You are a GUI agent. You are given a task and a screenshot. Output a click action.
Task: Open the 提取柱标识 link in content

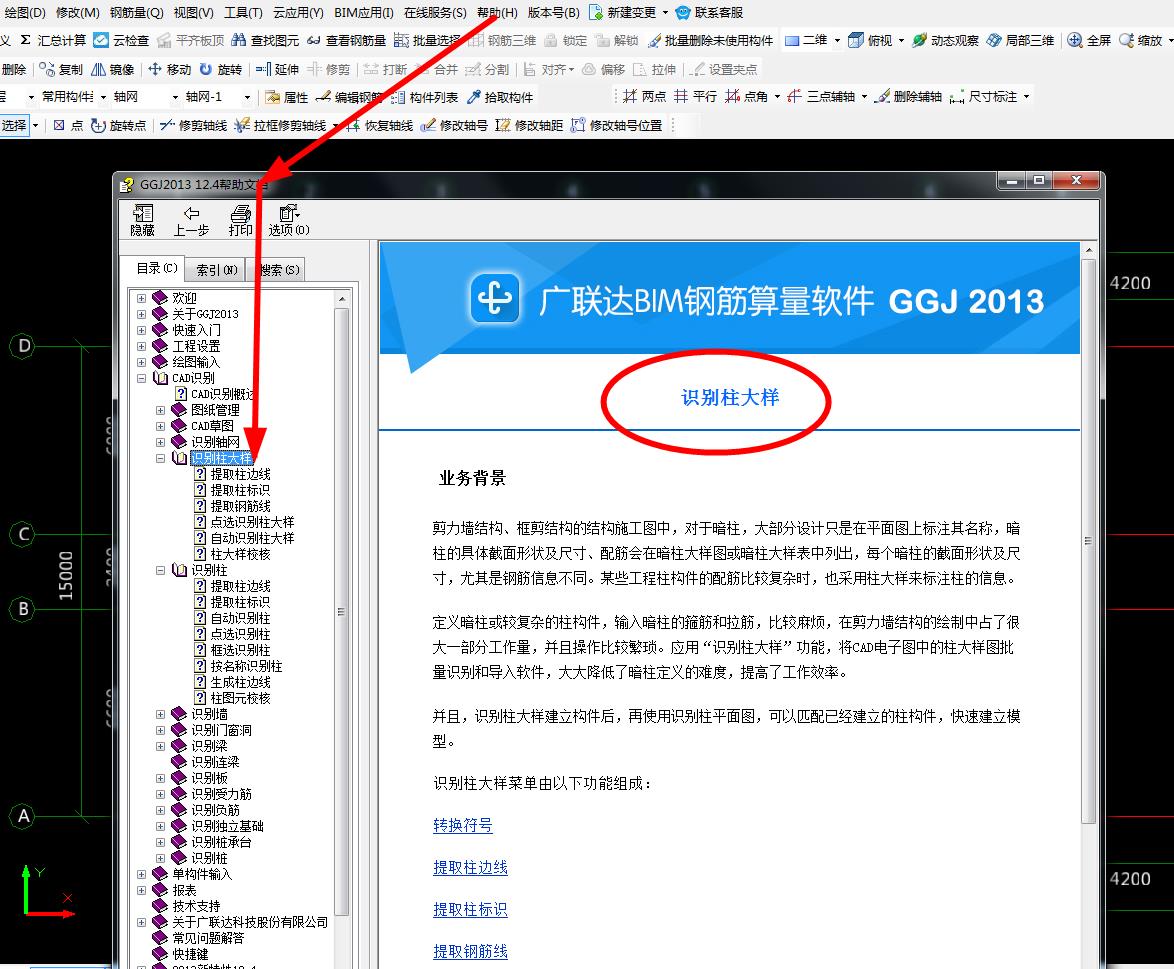click(470, 909)
